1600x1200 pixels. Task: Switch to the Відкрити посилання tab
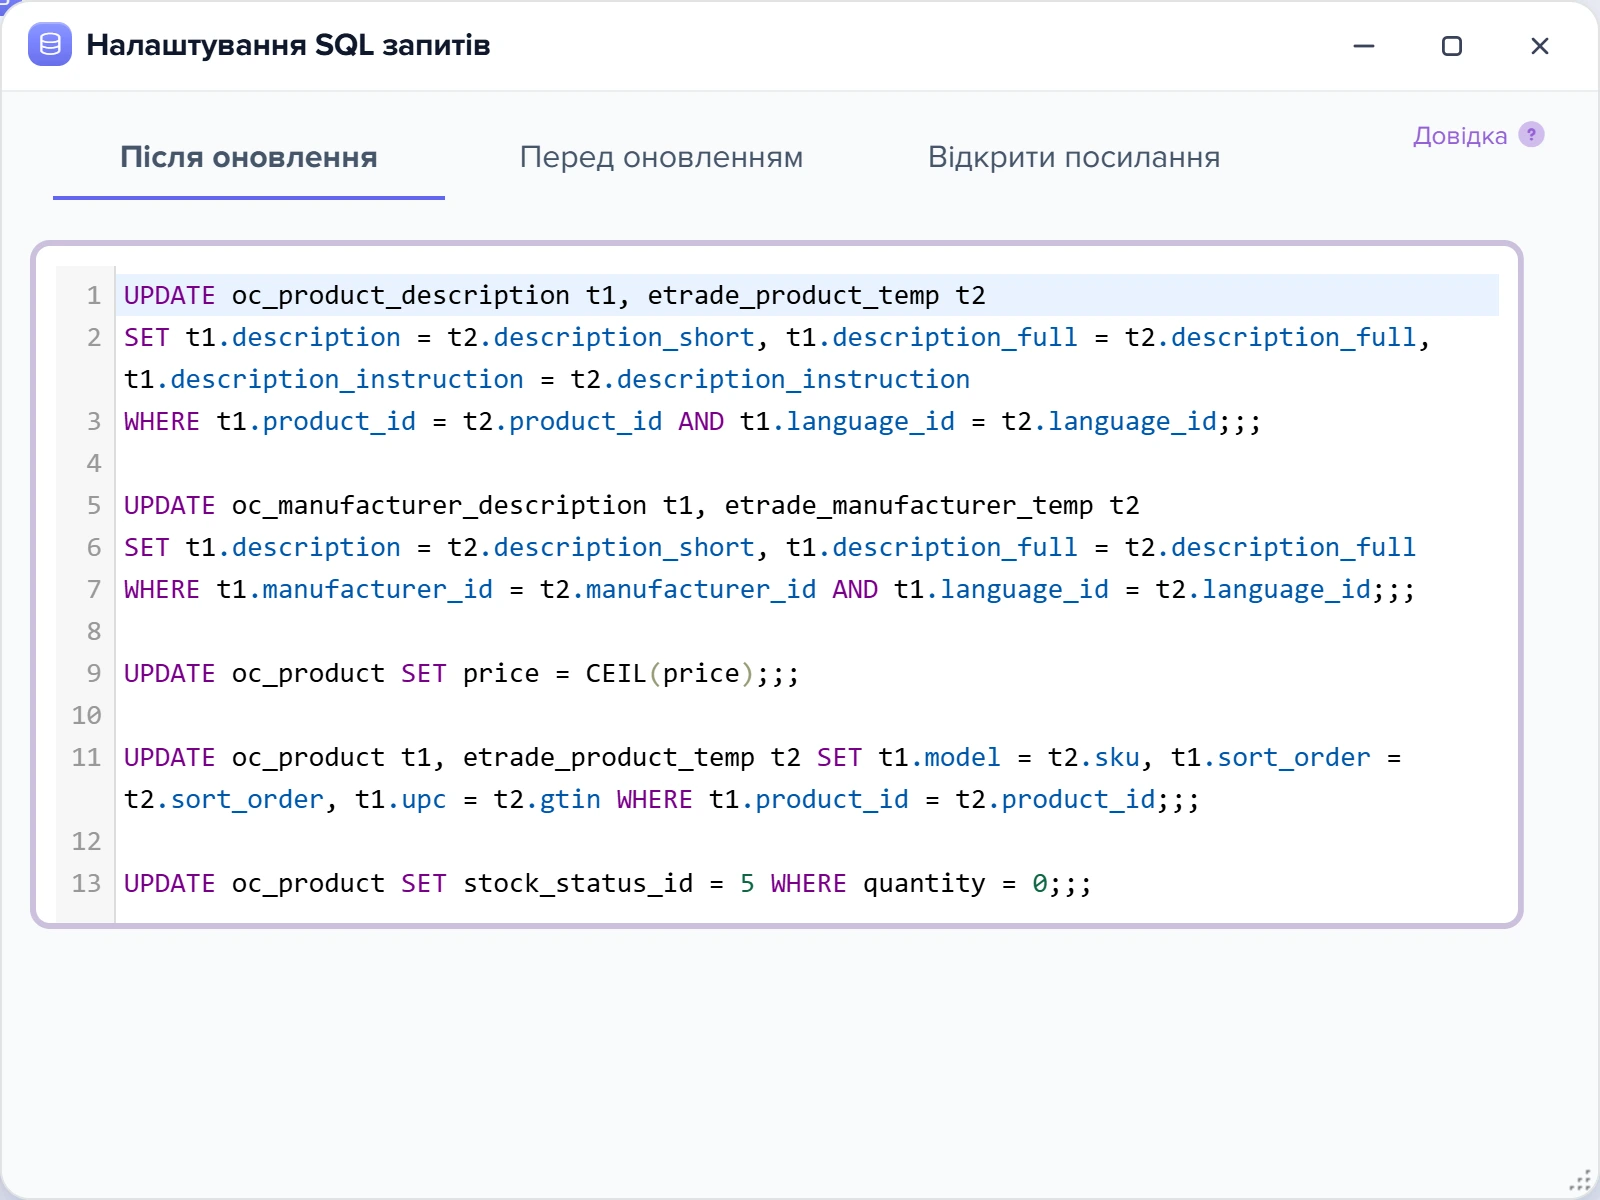1074,157
